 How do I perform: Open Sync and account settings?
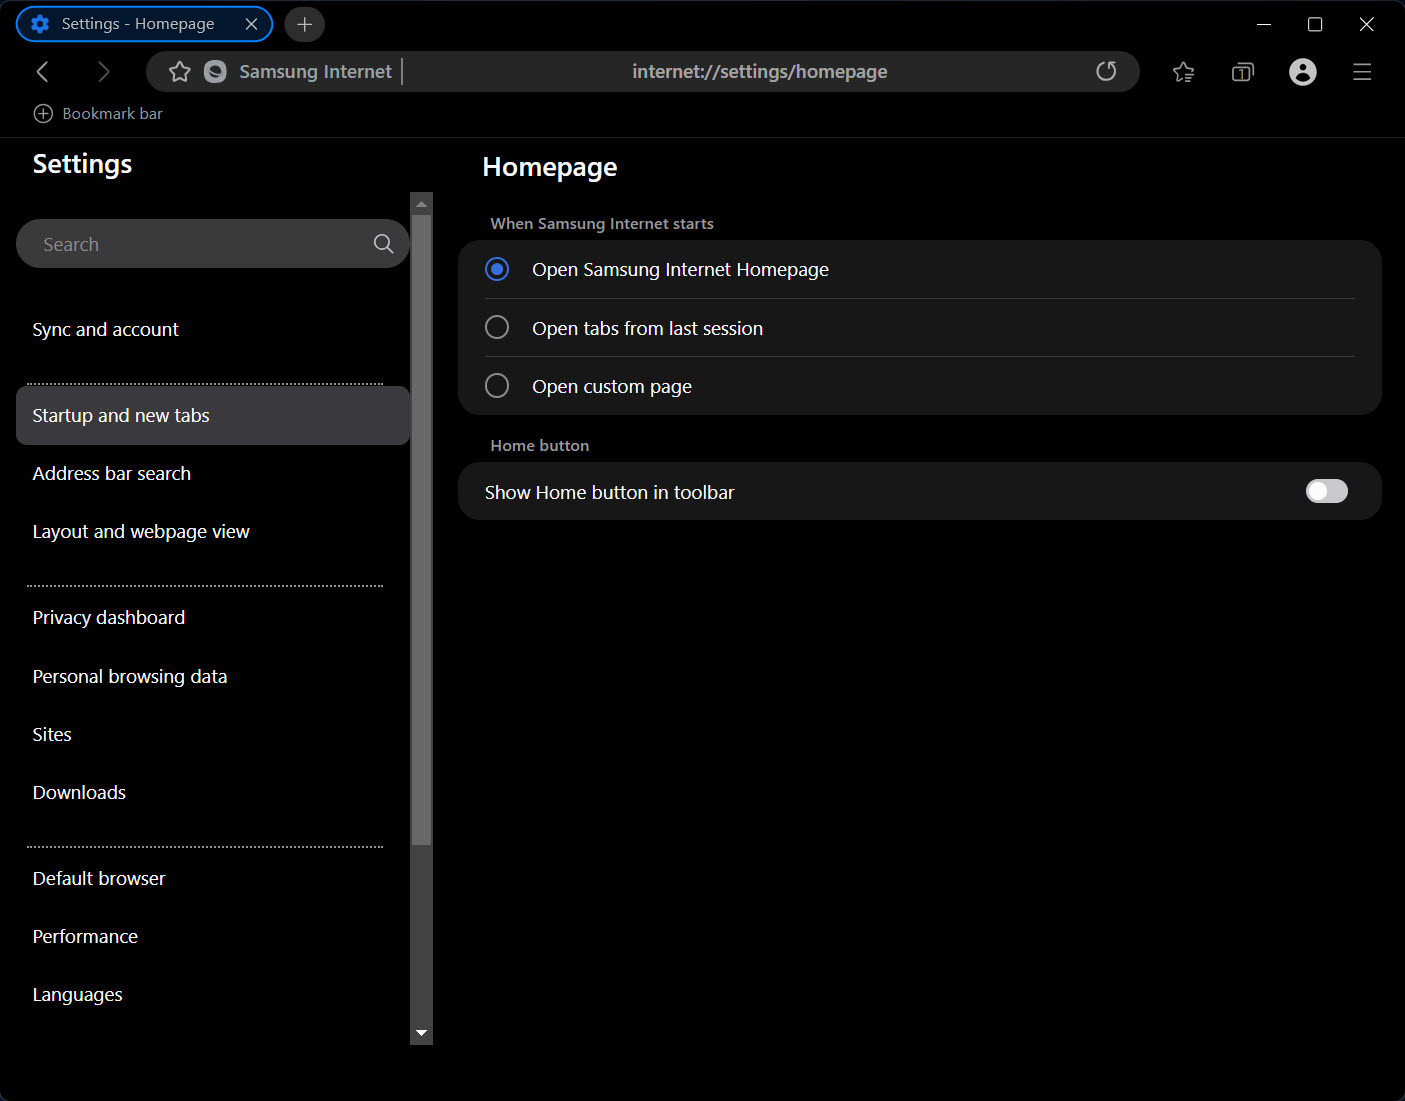tap(106, 330)
